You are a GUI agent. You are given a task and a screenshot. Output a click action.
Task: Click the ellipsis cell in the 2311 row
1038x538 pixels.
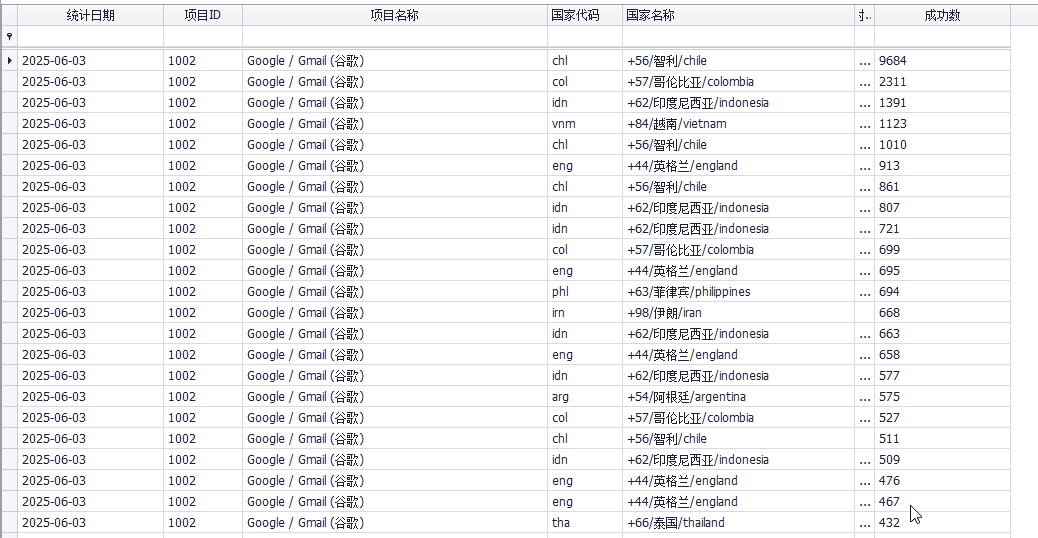[x=865, y=82]
